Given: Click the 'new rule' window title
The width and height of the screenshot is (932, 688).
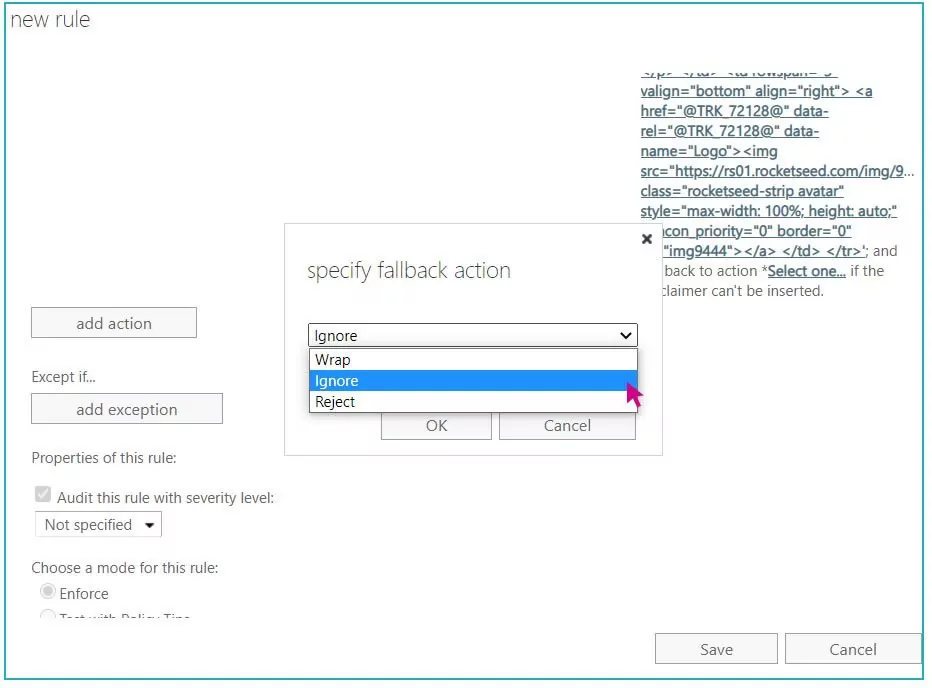Looking at the screenshot, I should pyautogui.click(x=51, y=20).
